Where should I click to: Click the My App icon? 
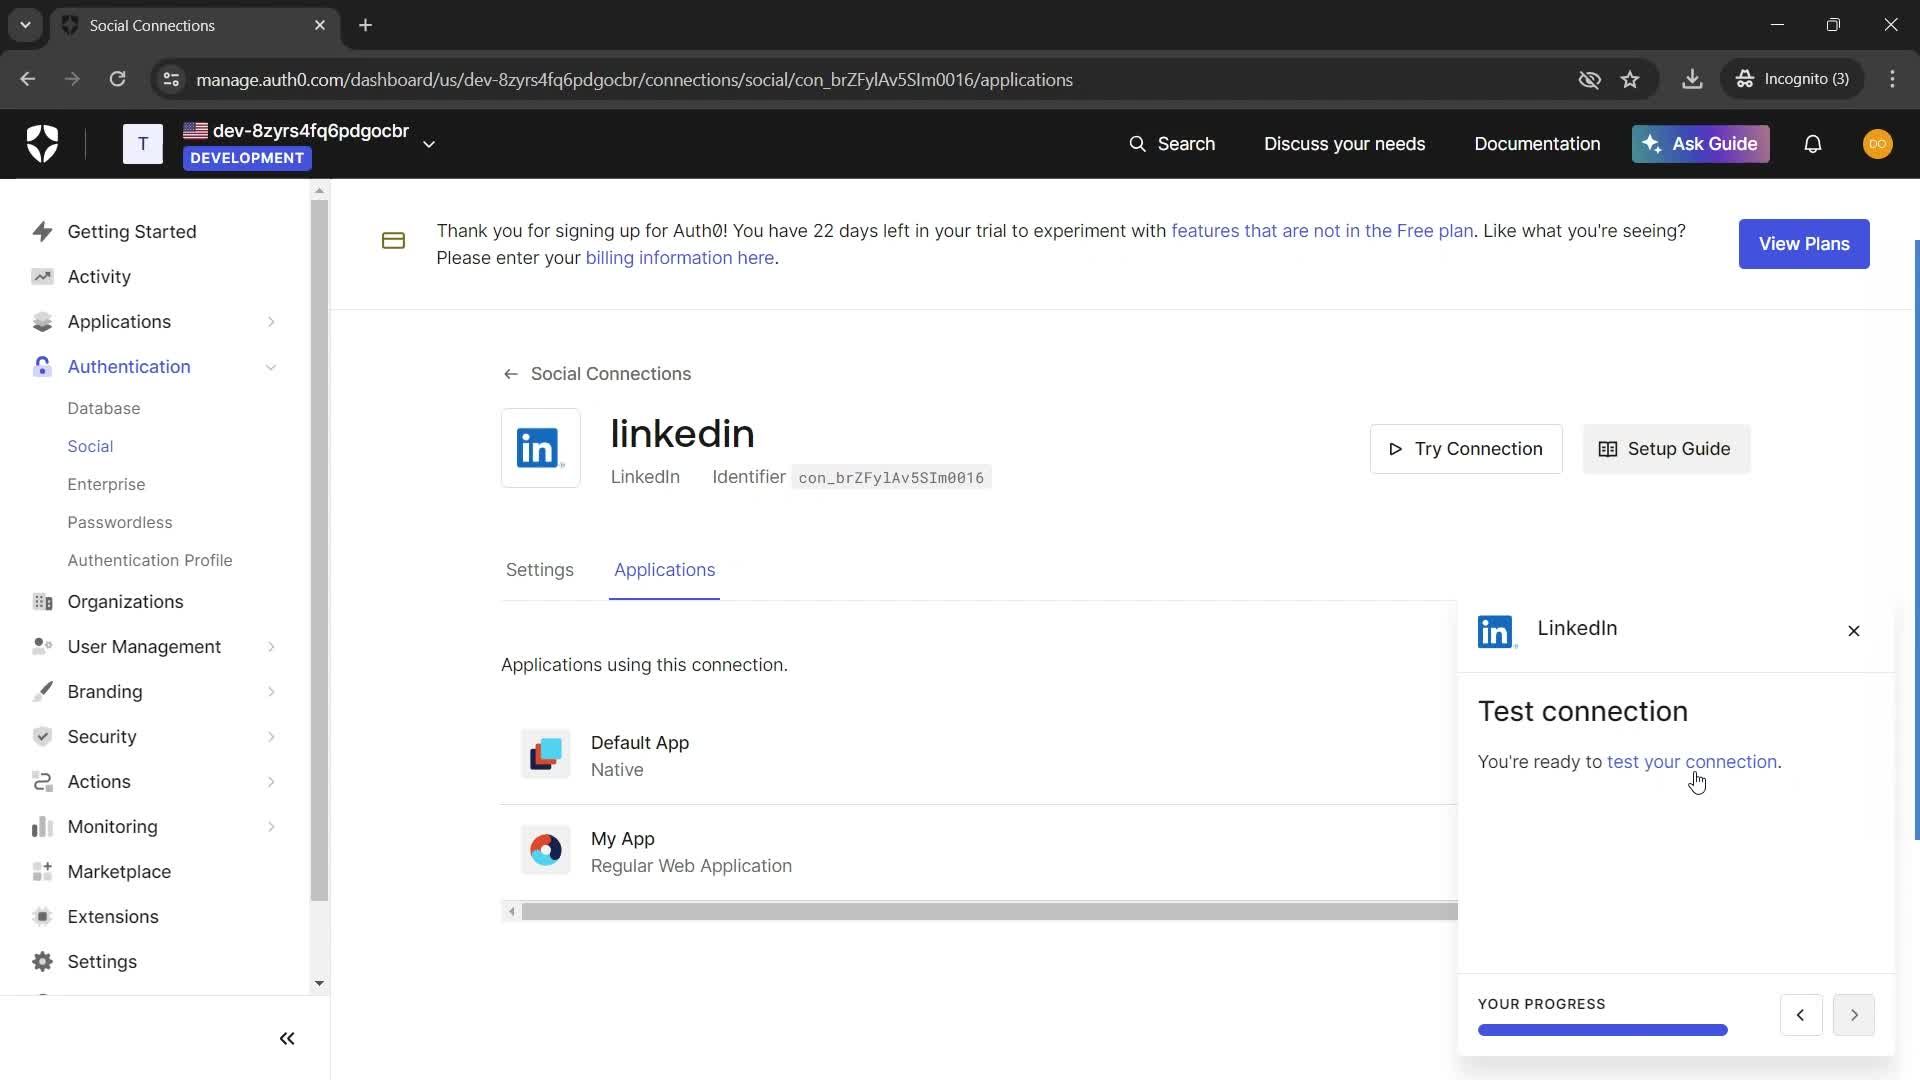tap(545, 851)
